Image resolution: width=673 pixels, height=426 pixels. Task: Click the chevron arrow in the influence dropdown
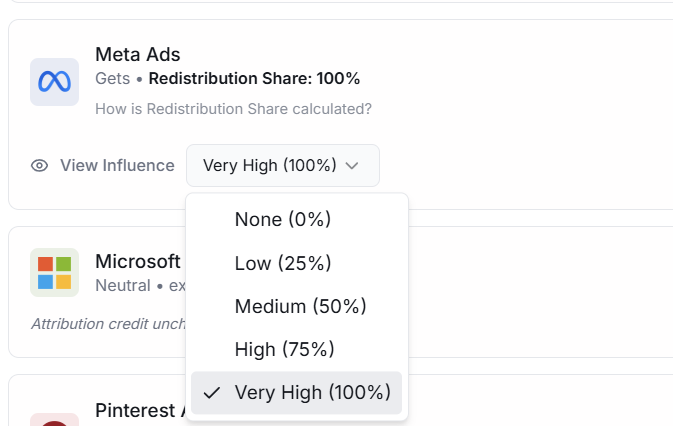(352, 166)
